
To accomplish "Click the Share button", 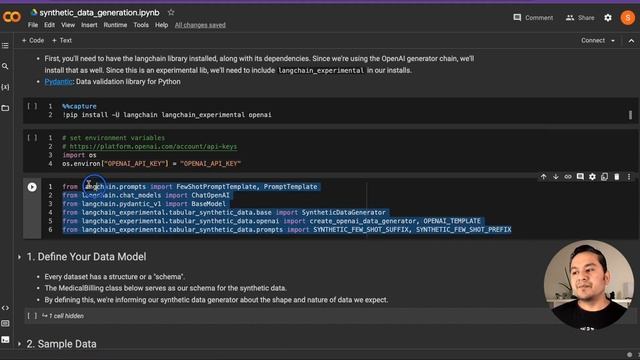I will coord(580,18).
